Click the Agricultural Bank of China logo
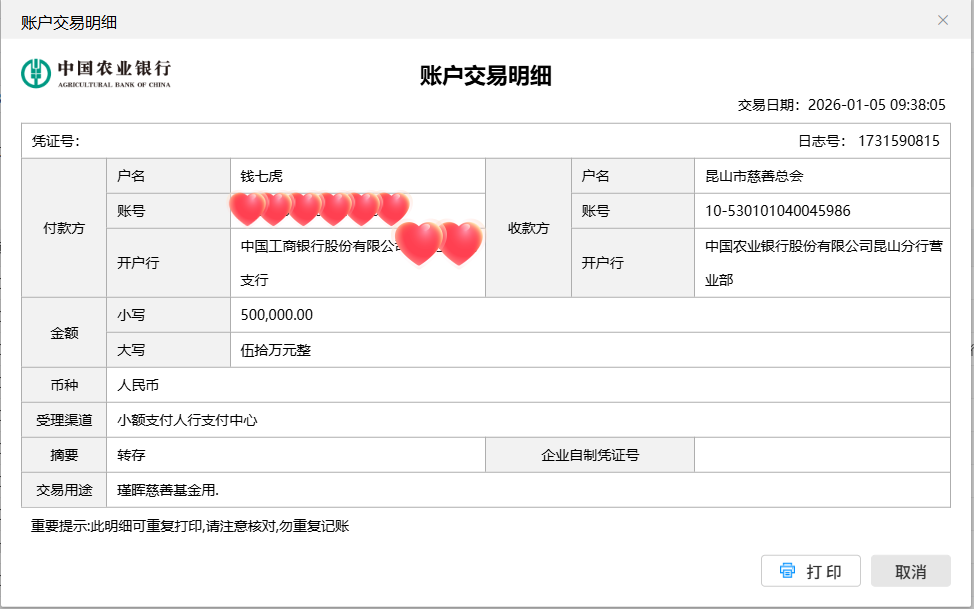 point(96,72)
